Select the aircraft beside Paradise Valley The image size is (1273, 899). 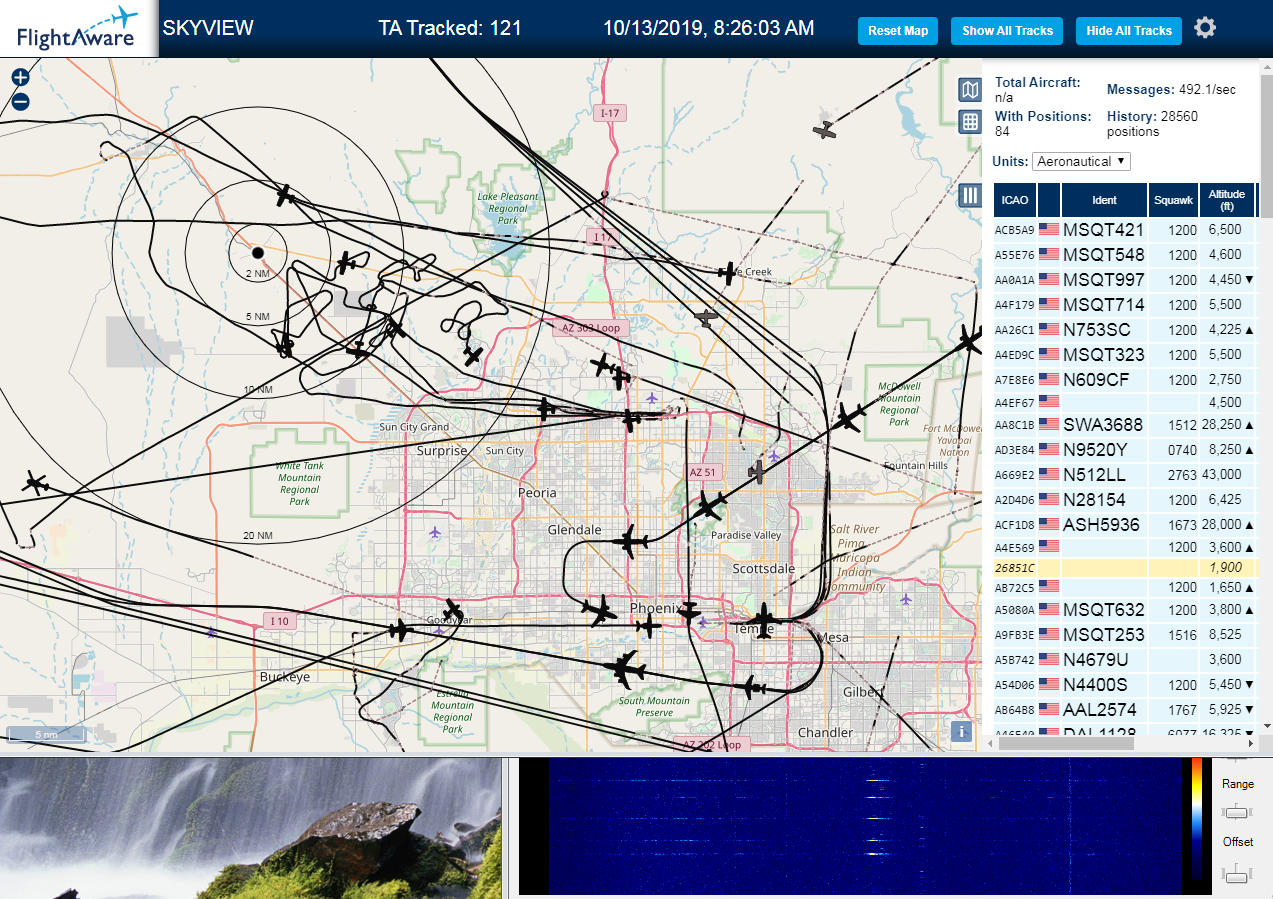709,505
